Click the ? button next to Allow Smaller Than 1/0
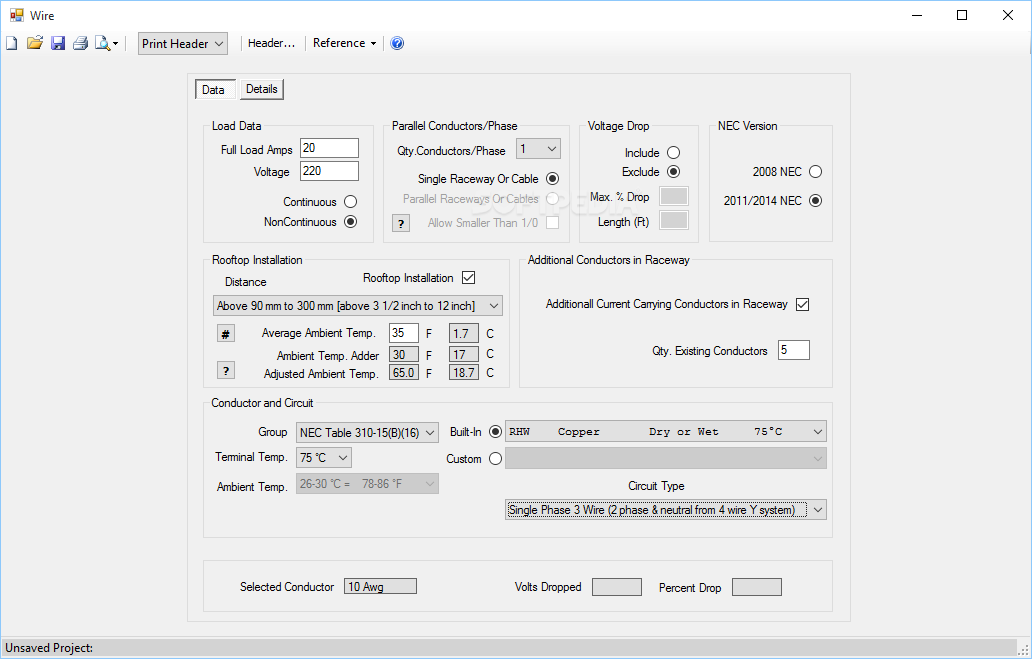Image resolution: width=1032 pixels, height=659 pixels. [401, 223]
